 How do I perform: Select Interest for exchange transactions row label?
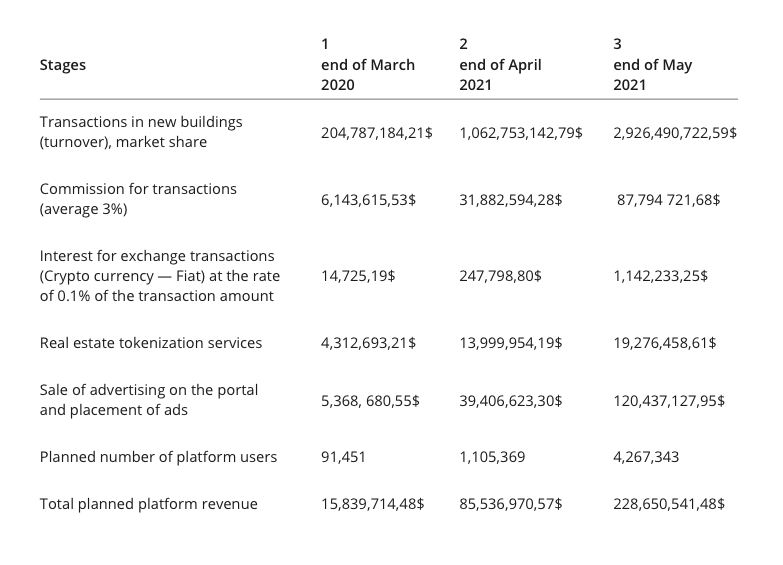point(159,276)
